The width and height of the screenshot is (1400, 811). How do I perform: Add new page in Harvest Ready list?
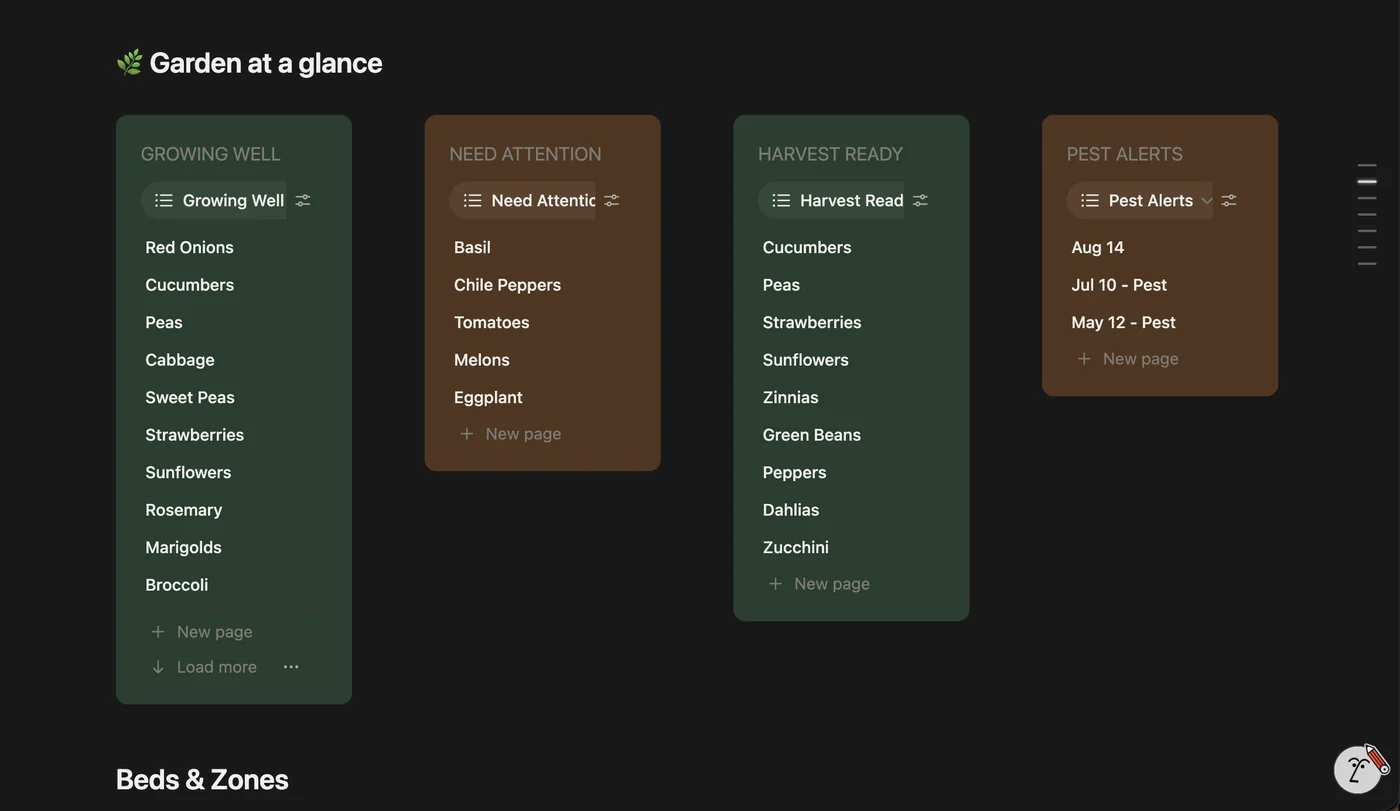click(x=820, y=584)
